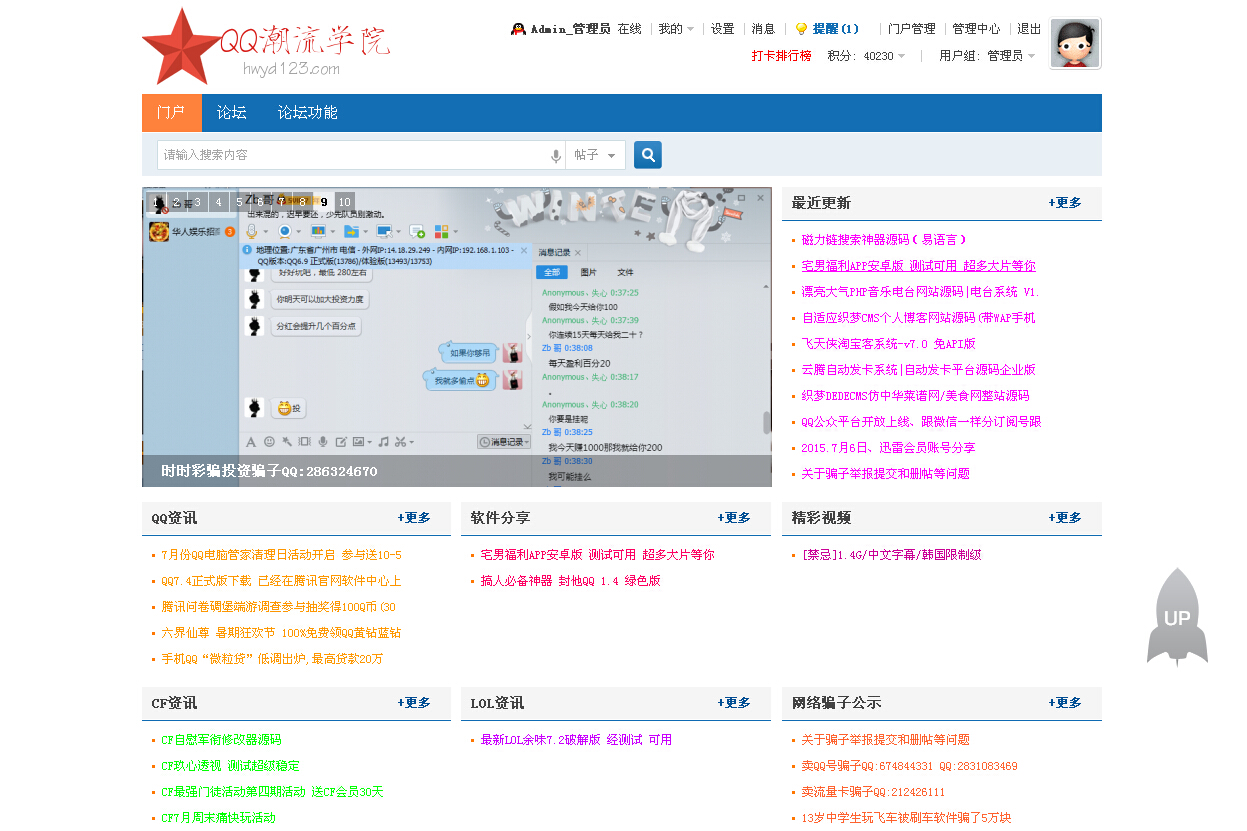
Task: Open CF玖心透视 测试超级稳定 link
Action: pos(230,766)
